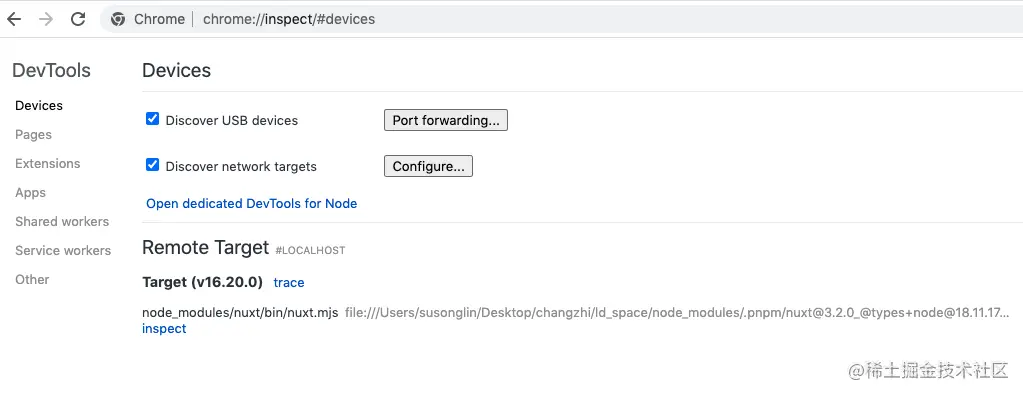The image size is (1023, 395).
Task: Switch to Pages in the sidebar
Action: (33, 134)
